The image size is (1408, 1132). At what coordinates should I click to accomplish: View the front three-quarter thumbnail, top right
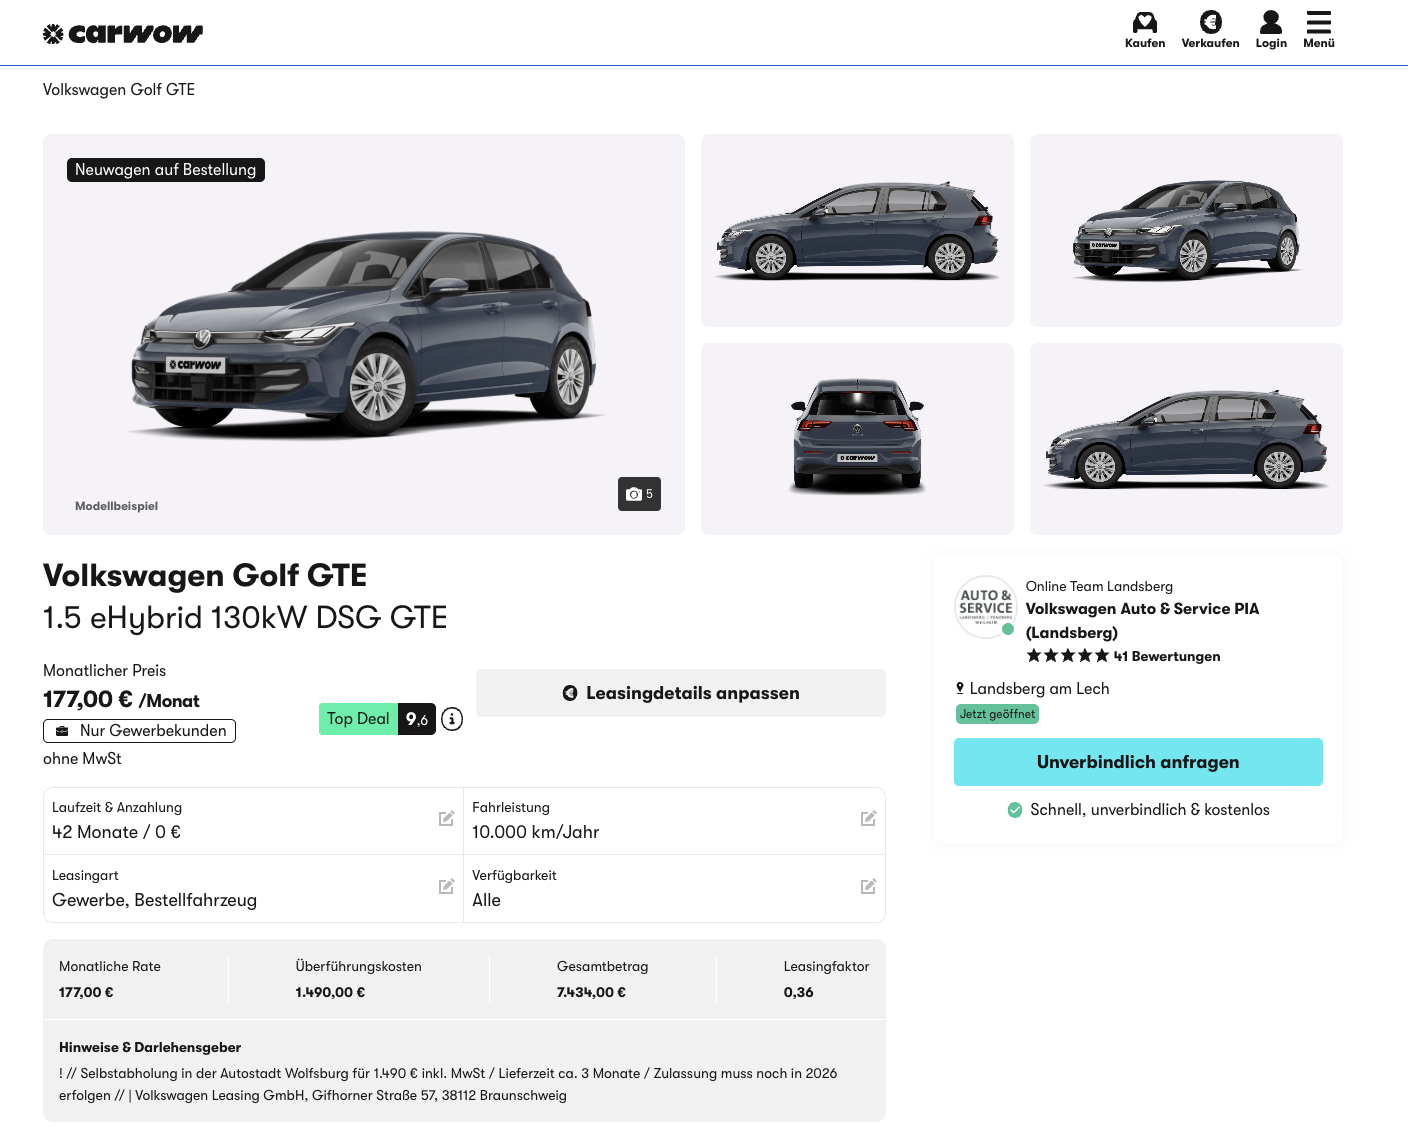1186,230
